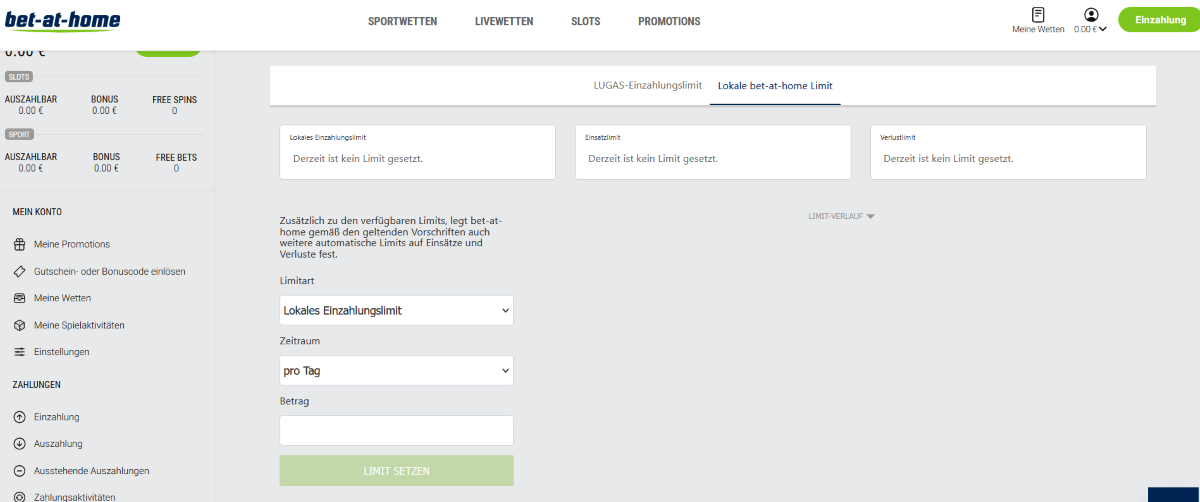
Task: Open Zahlungsaktivitäten link
Action: click(x=75, y=497)
